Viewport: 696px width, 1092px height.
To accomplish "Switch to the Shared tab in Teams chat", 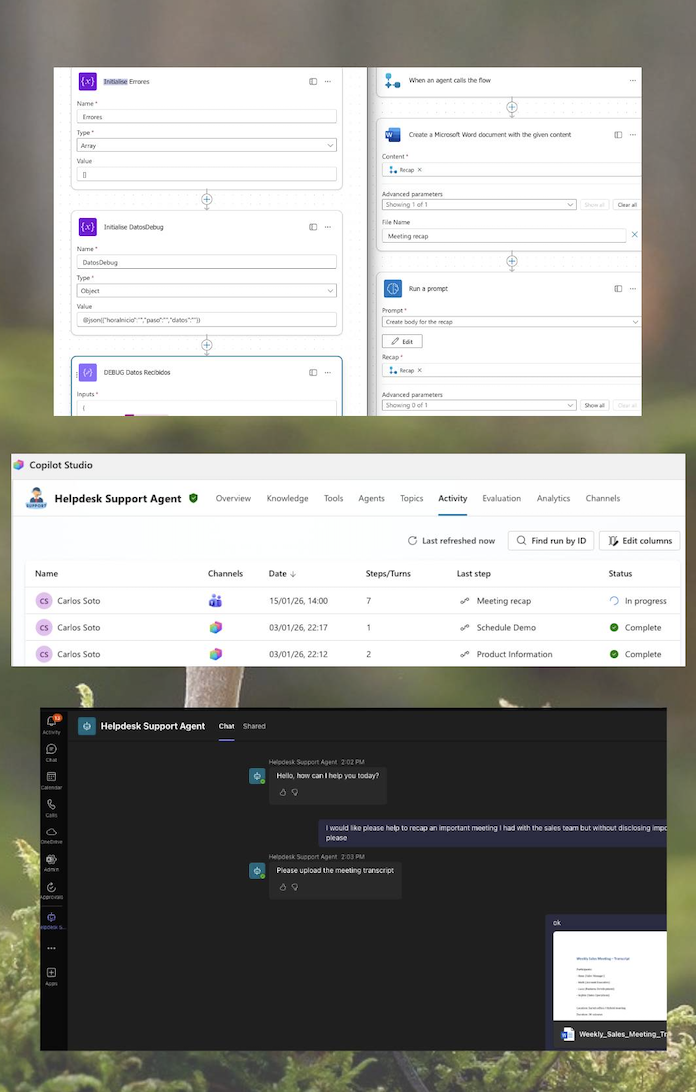I will (254, 726).
